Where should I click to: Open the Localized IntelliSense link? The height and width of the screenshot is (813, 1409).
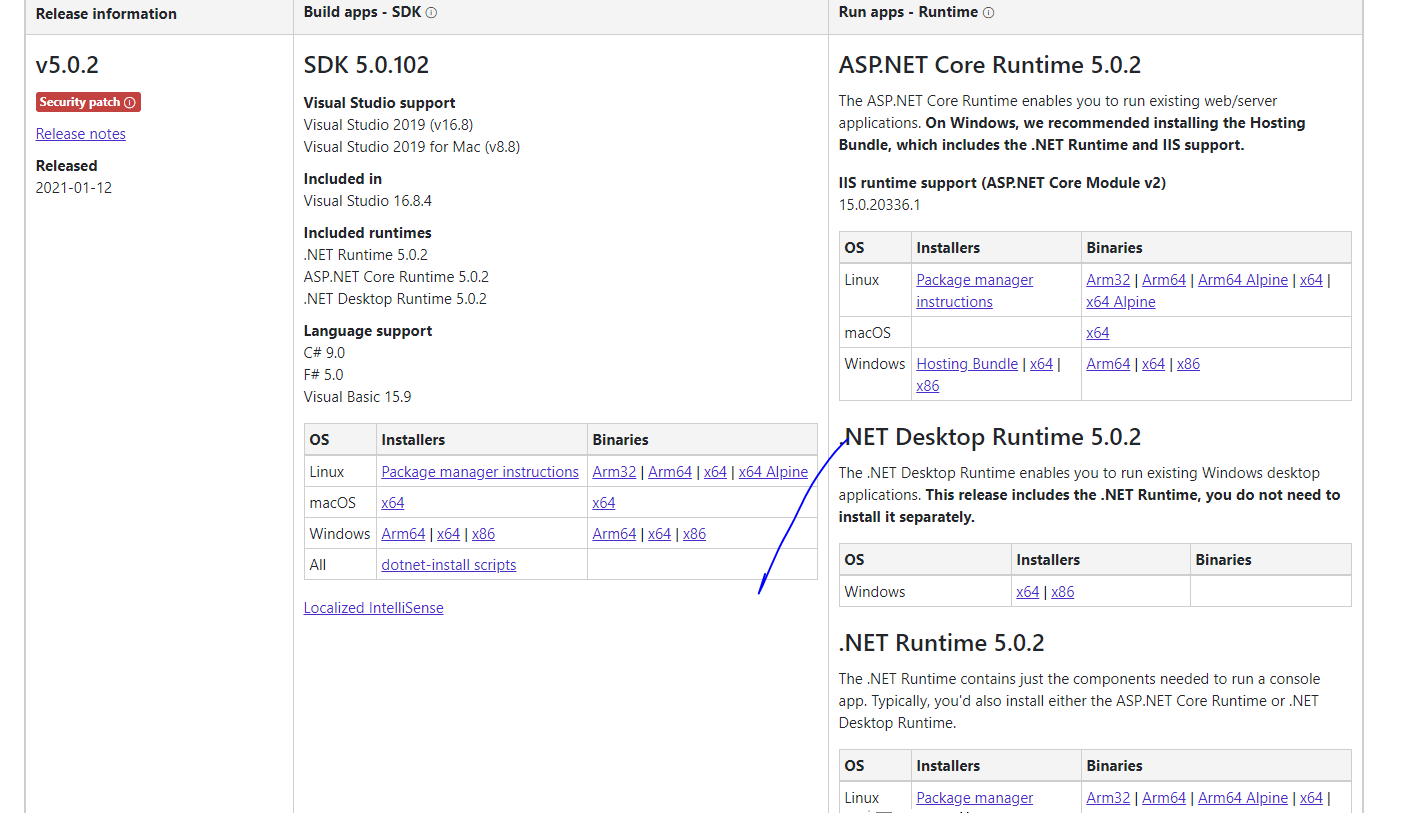point(374,608)
